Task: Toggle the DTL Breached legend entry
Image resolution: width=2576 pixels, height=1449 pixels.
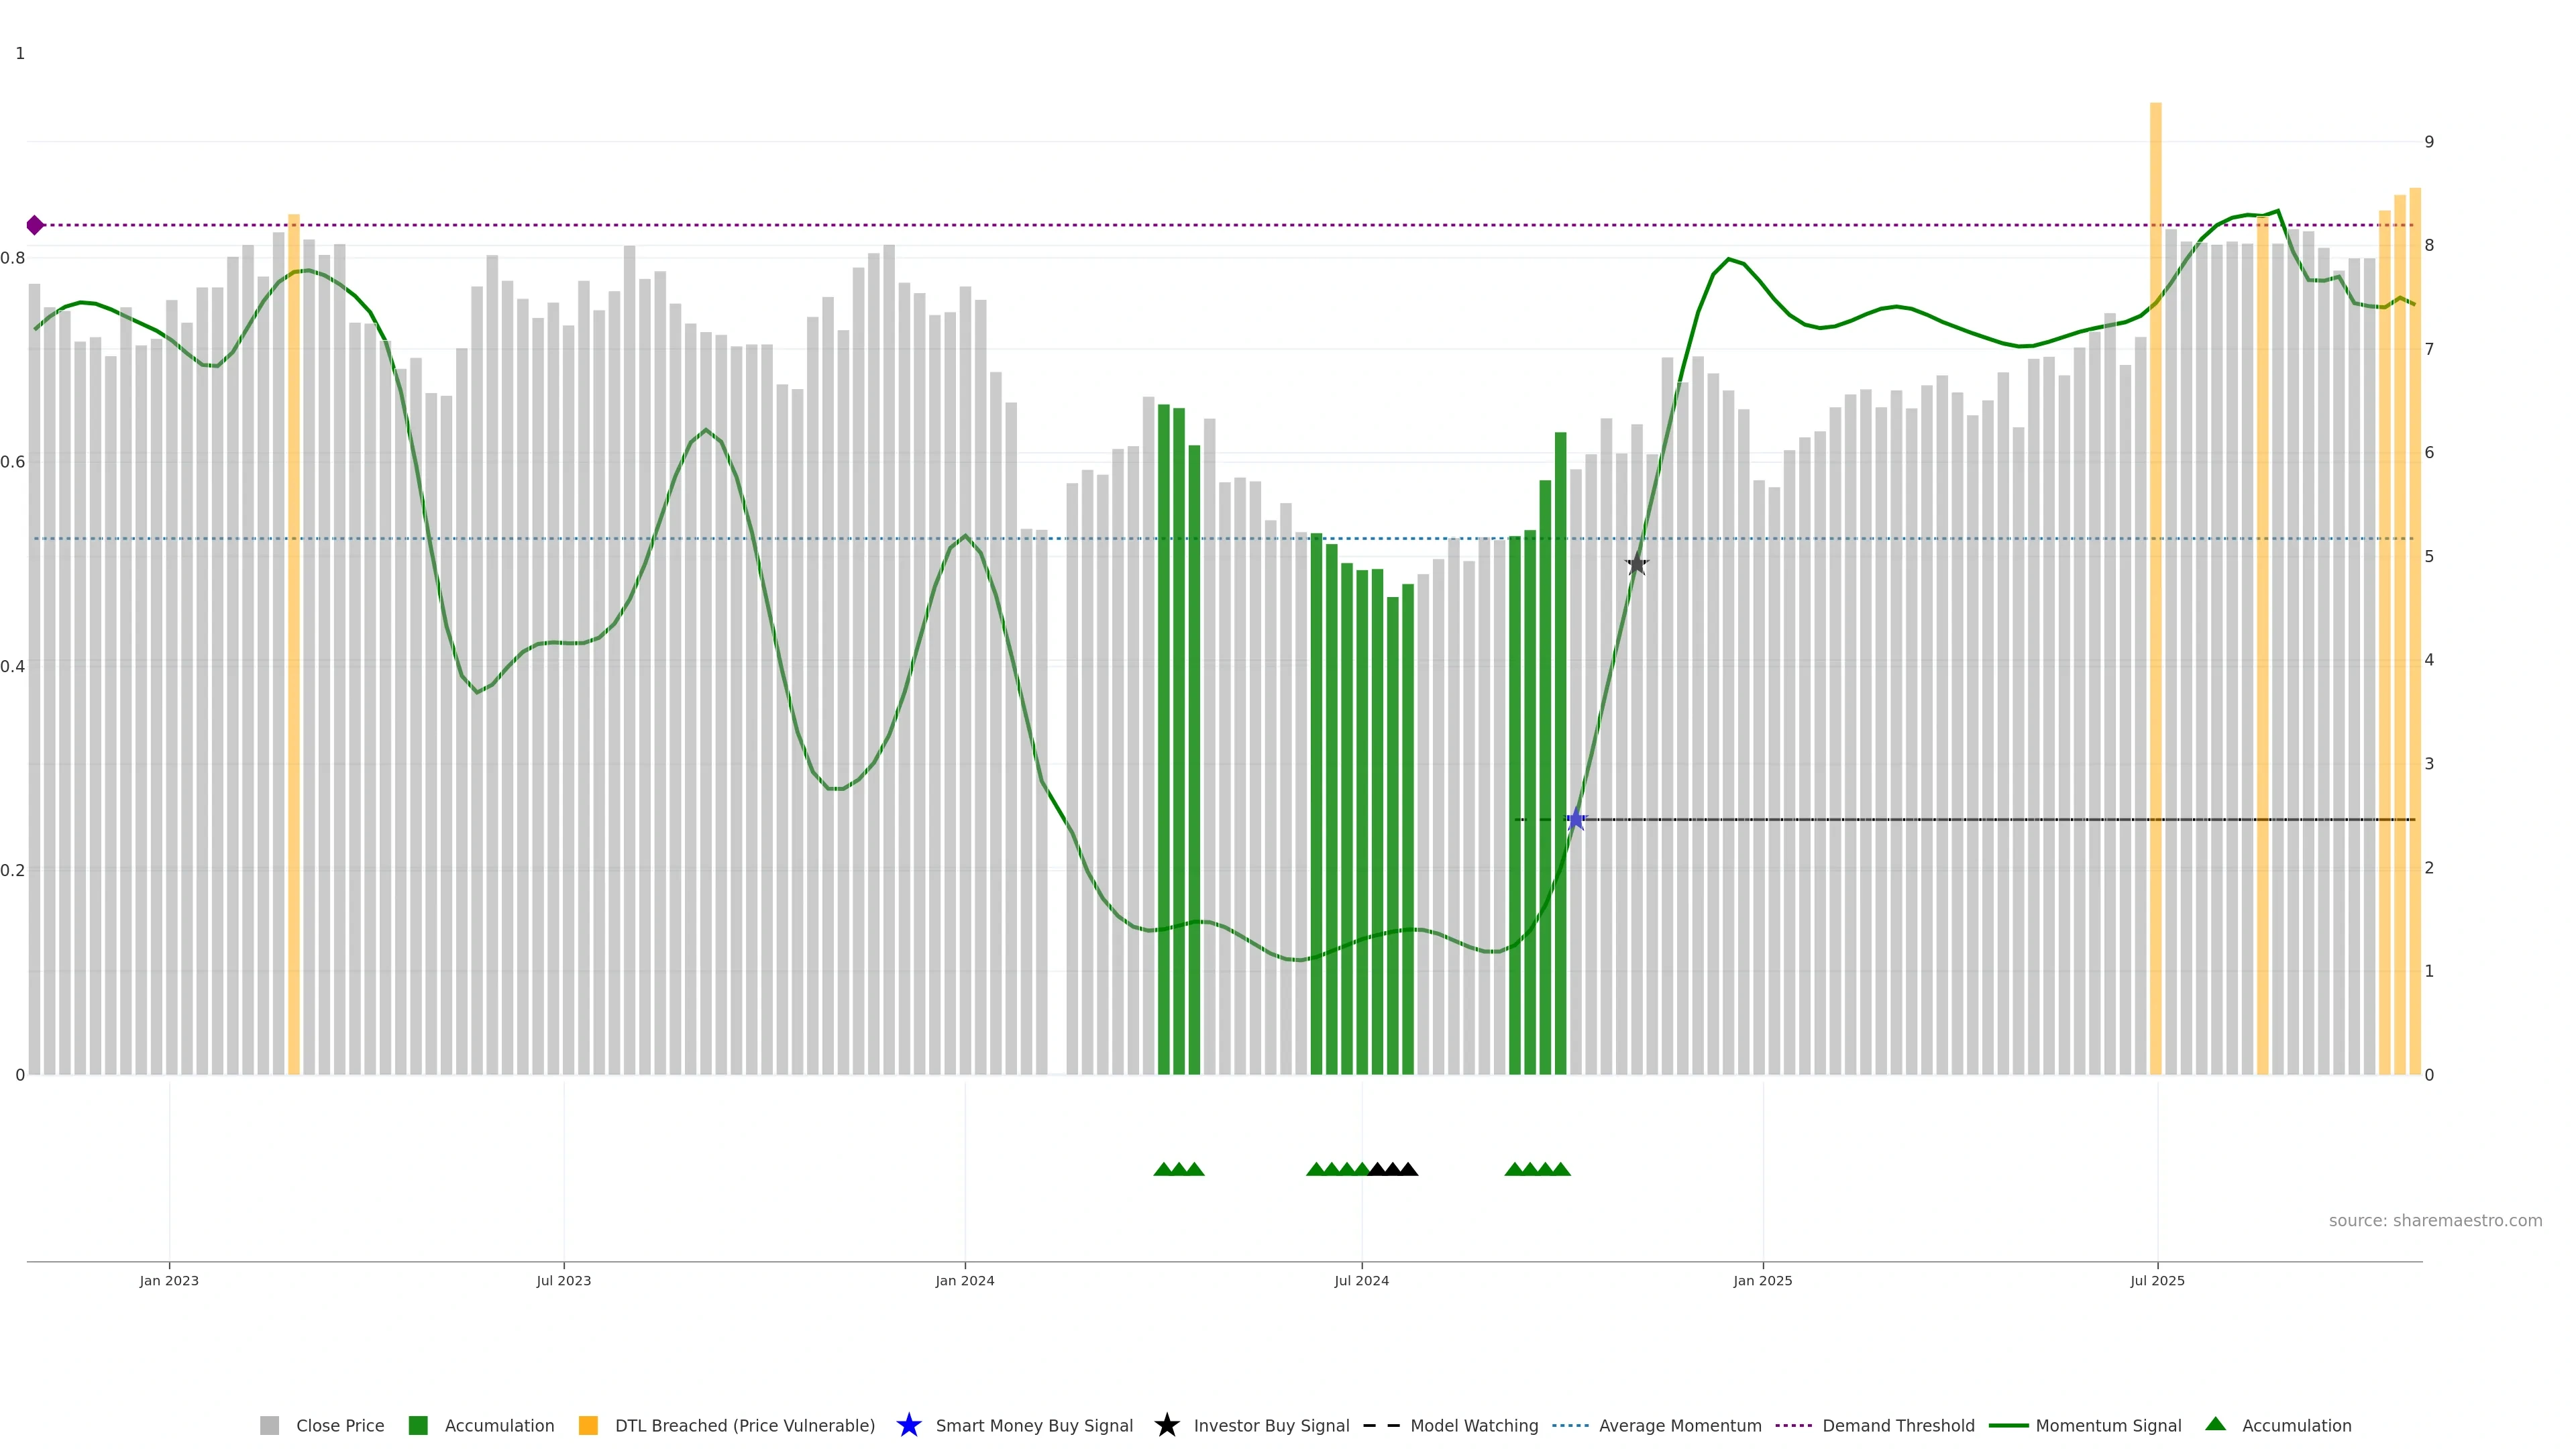Action: tap(744, 1426)
